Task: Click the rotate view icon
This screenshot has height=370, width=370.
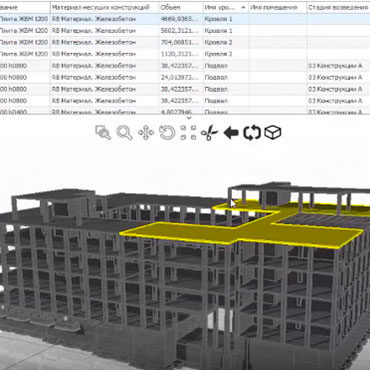Action: (167, 133)
